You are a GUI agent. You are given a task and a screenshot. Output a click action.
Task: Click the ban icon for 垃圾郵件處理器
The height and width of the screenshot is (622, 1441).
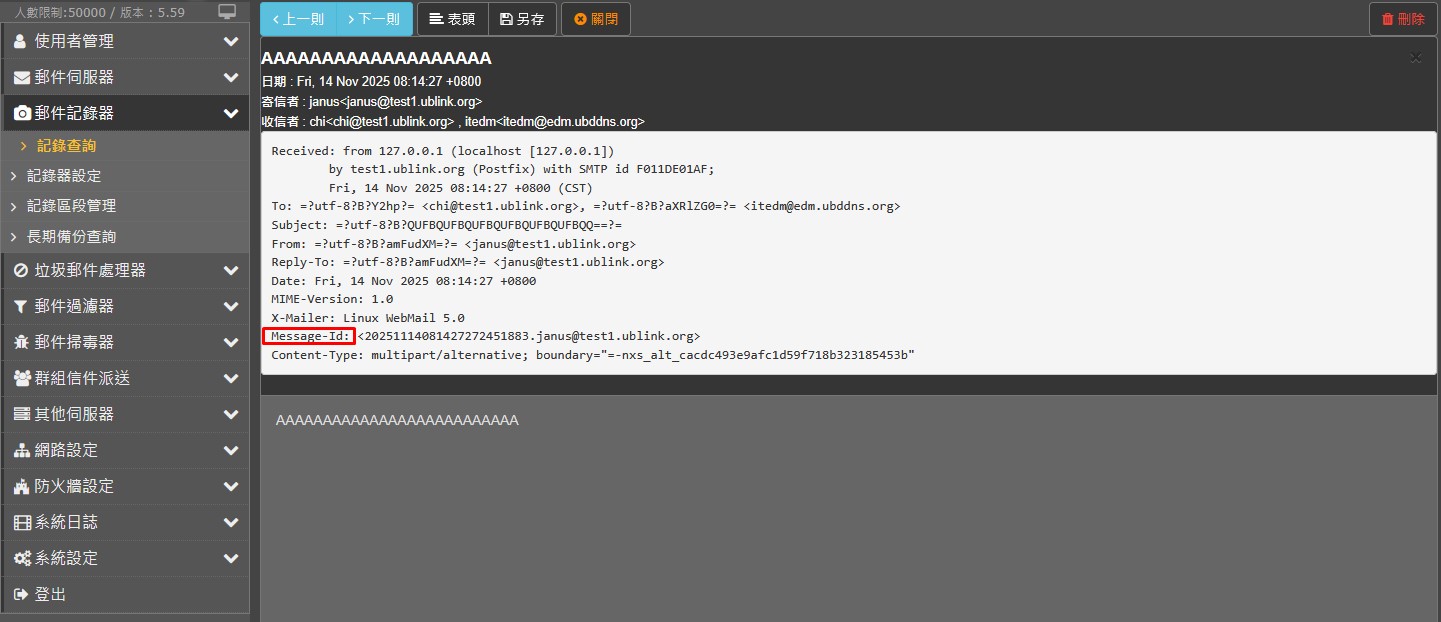[21, 270]
